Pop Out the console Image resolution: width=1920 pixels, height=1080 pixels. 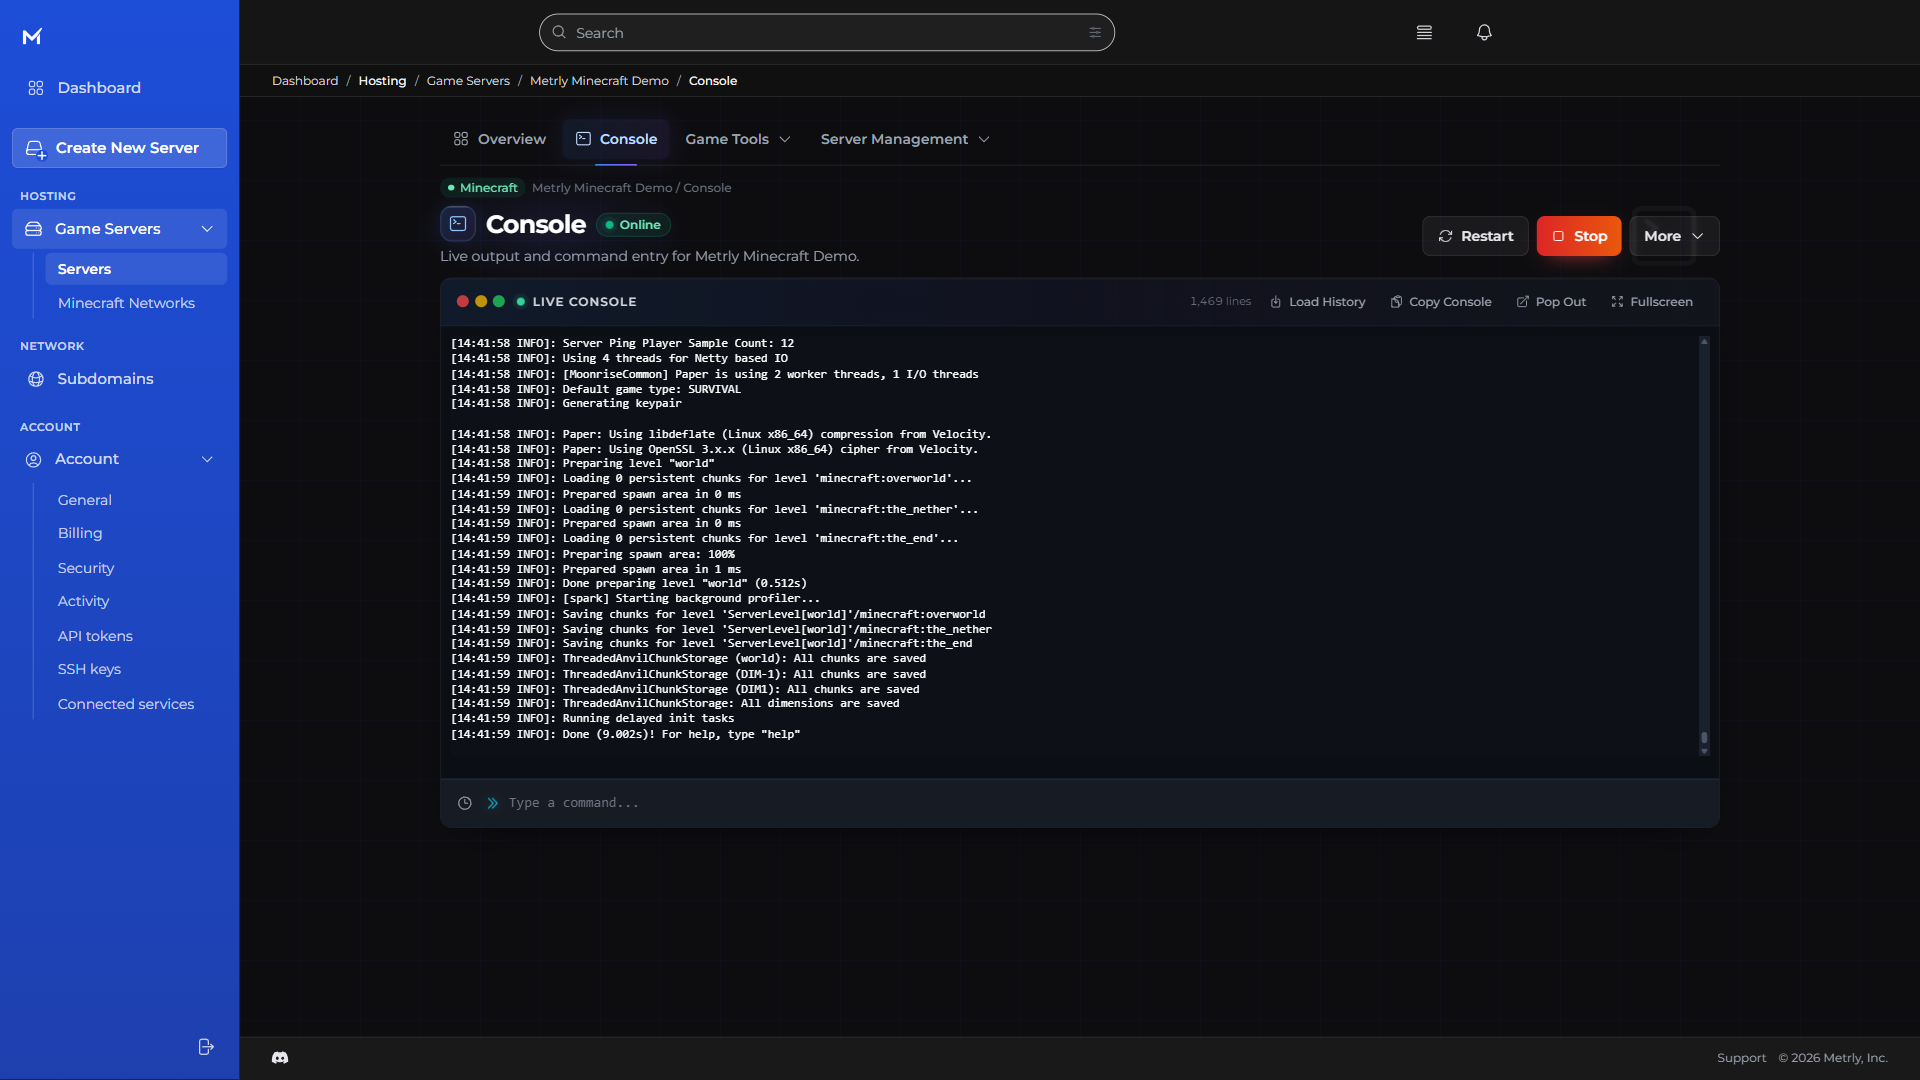click(1551, 301)
